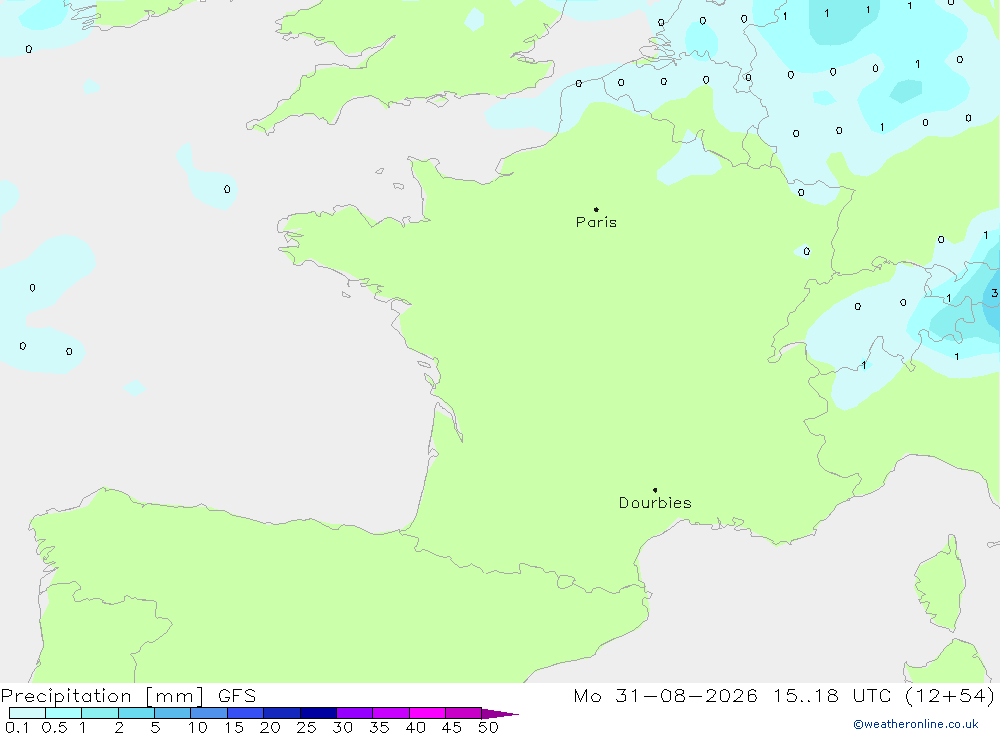Click the magenta 40 mm legend swatch

[427, 713]
